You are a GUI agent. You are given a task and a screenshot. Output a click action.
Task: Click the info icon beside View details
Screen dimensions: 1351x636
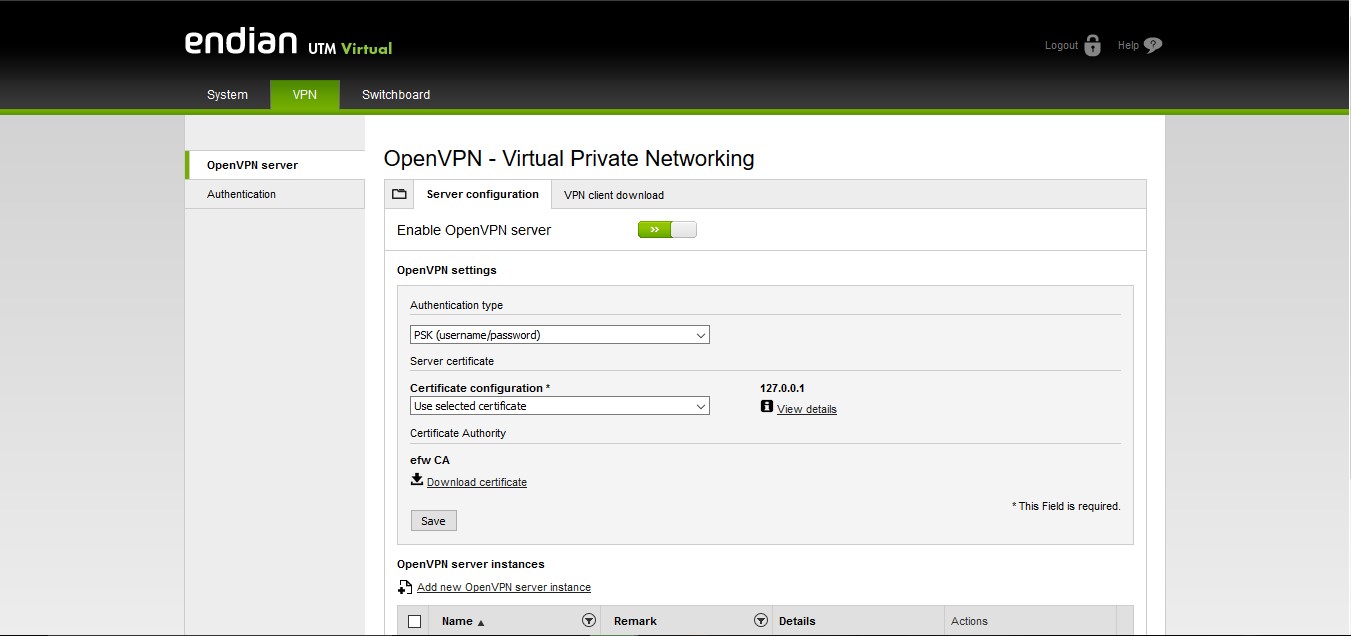(767, 407)
